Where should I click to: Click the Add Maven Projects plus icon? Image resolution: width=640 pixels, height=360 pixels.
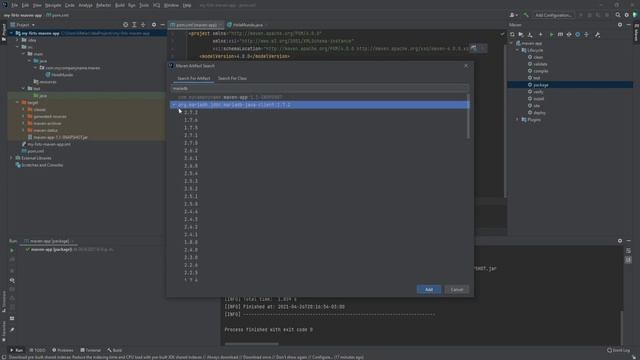[540, 35]
